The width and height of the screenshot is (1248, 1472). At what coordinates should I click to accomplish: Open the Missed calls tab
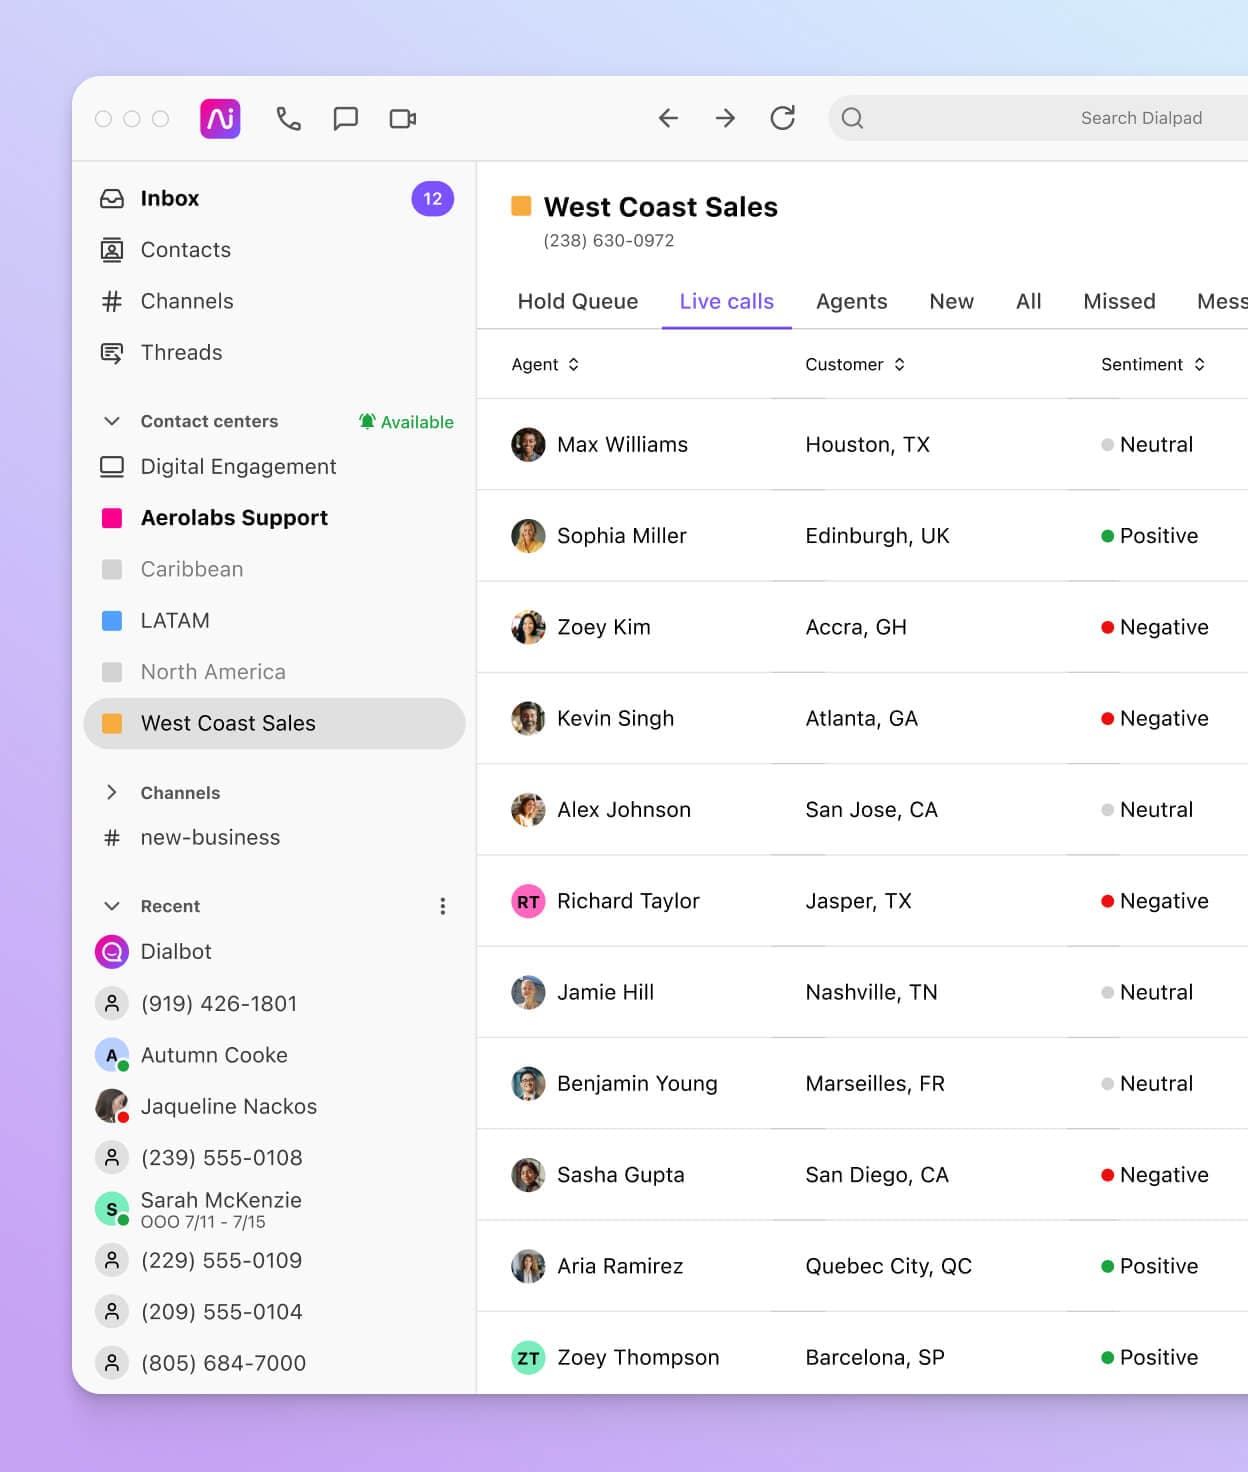(x=1119, y=301)
